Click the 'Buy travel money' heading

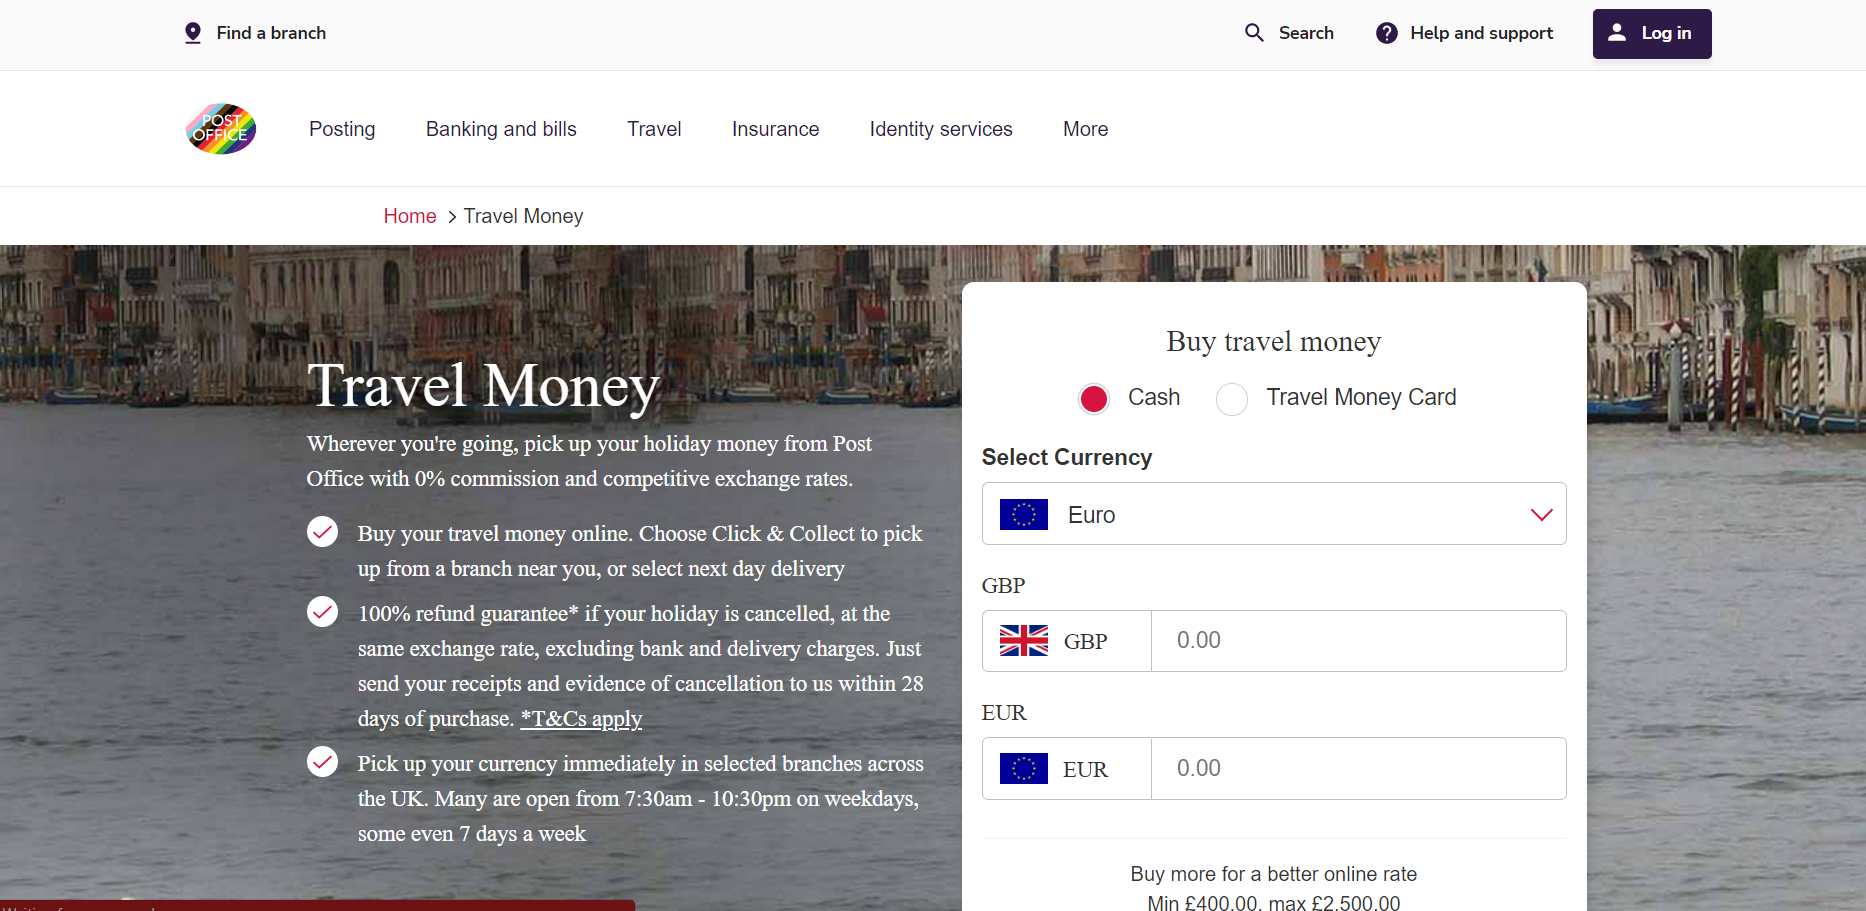click(x=1274, y=342)
